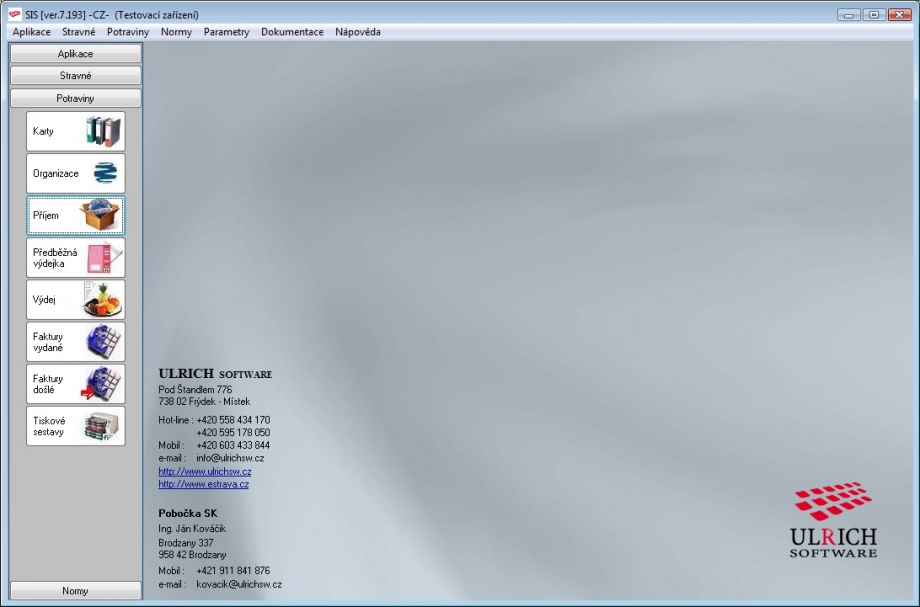
Task: Open the Organizace module button
Action: point(76,174)
